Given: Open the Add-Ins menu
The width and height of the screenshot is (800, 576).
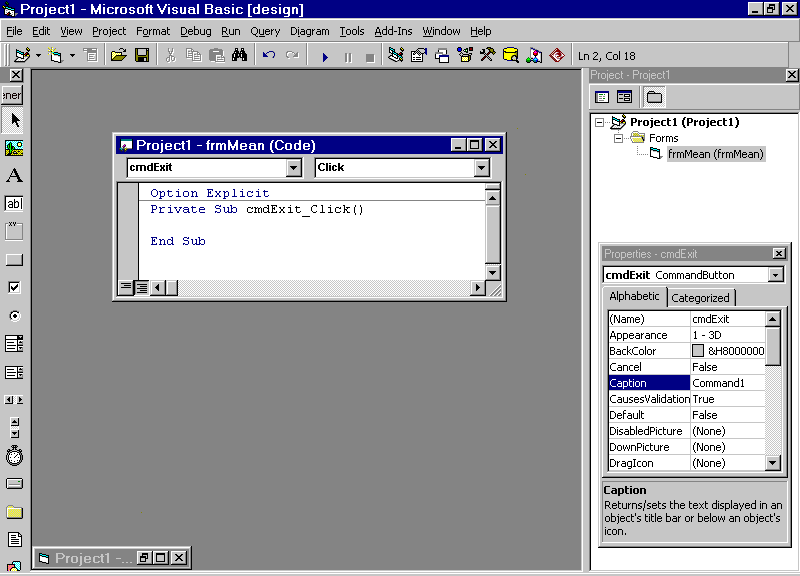Looking at the screenshot, I should (393, 32).
